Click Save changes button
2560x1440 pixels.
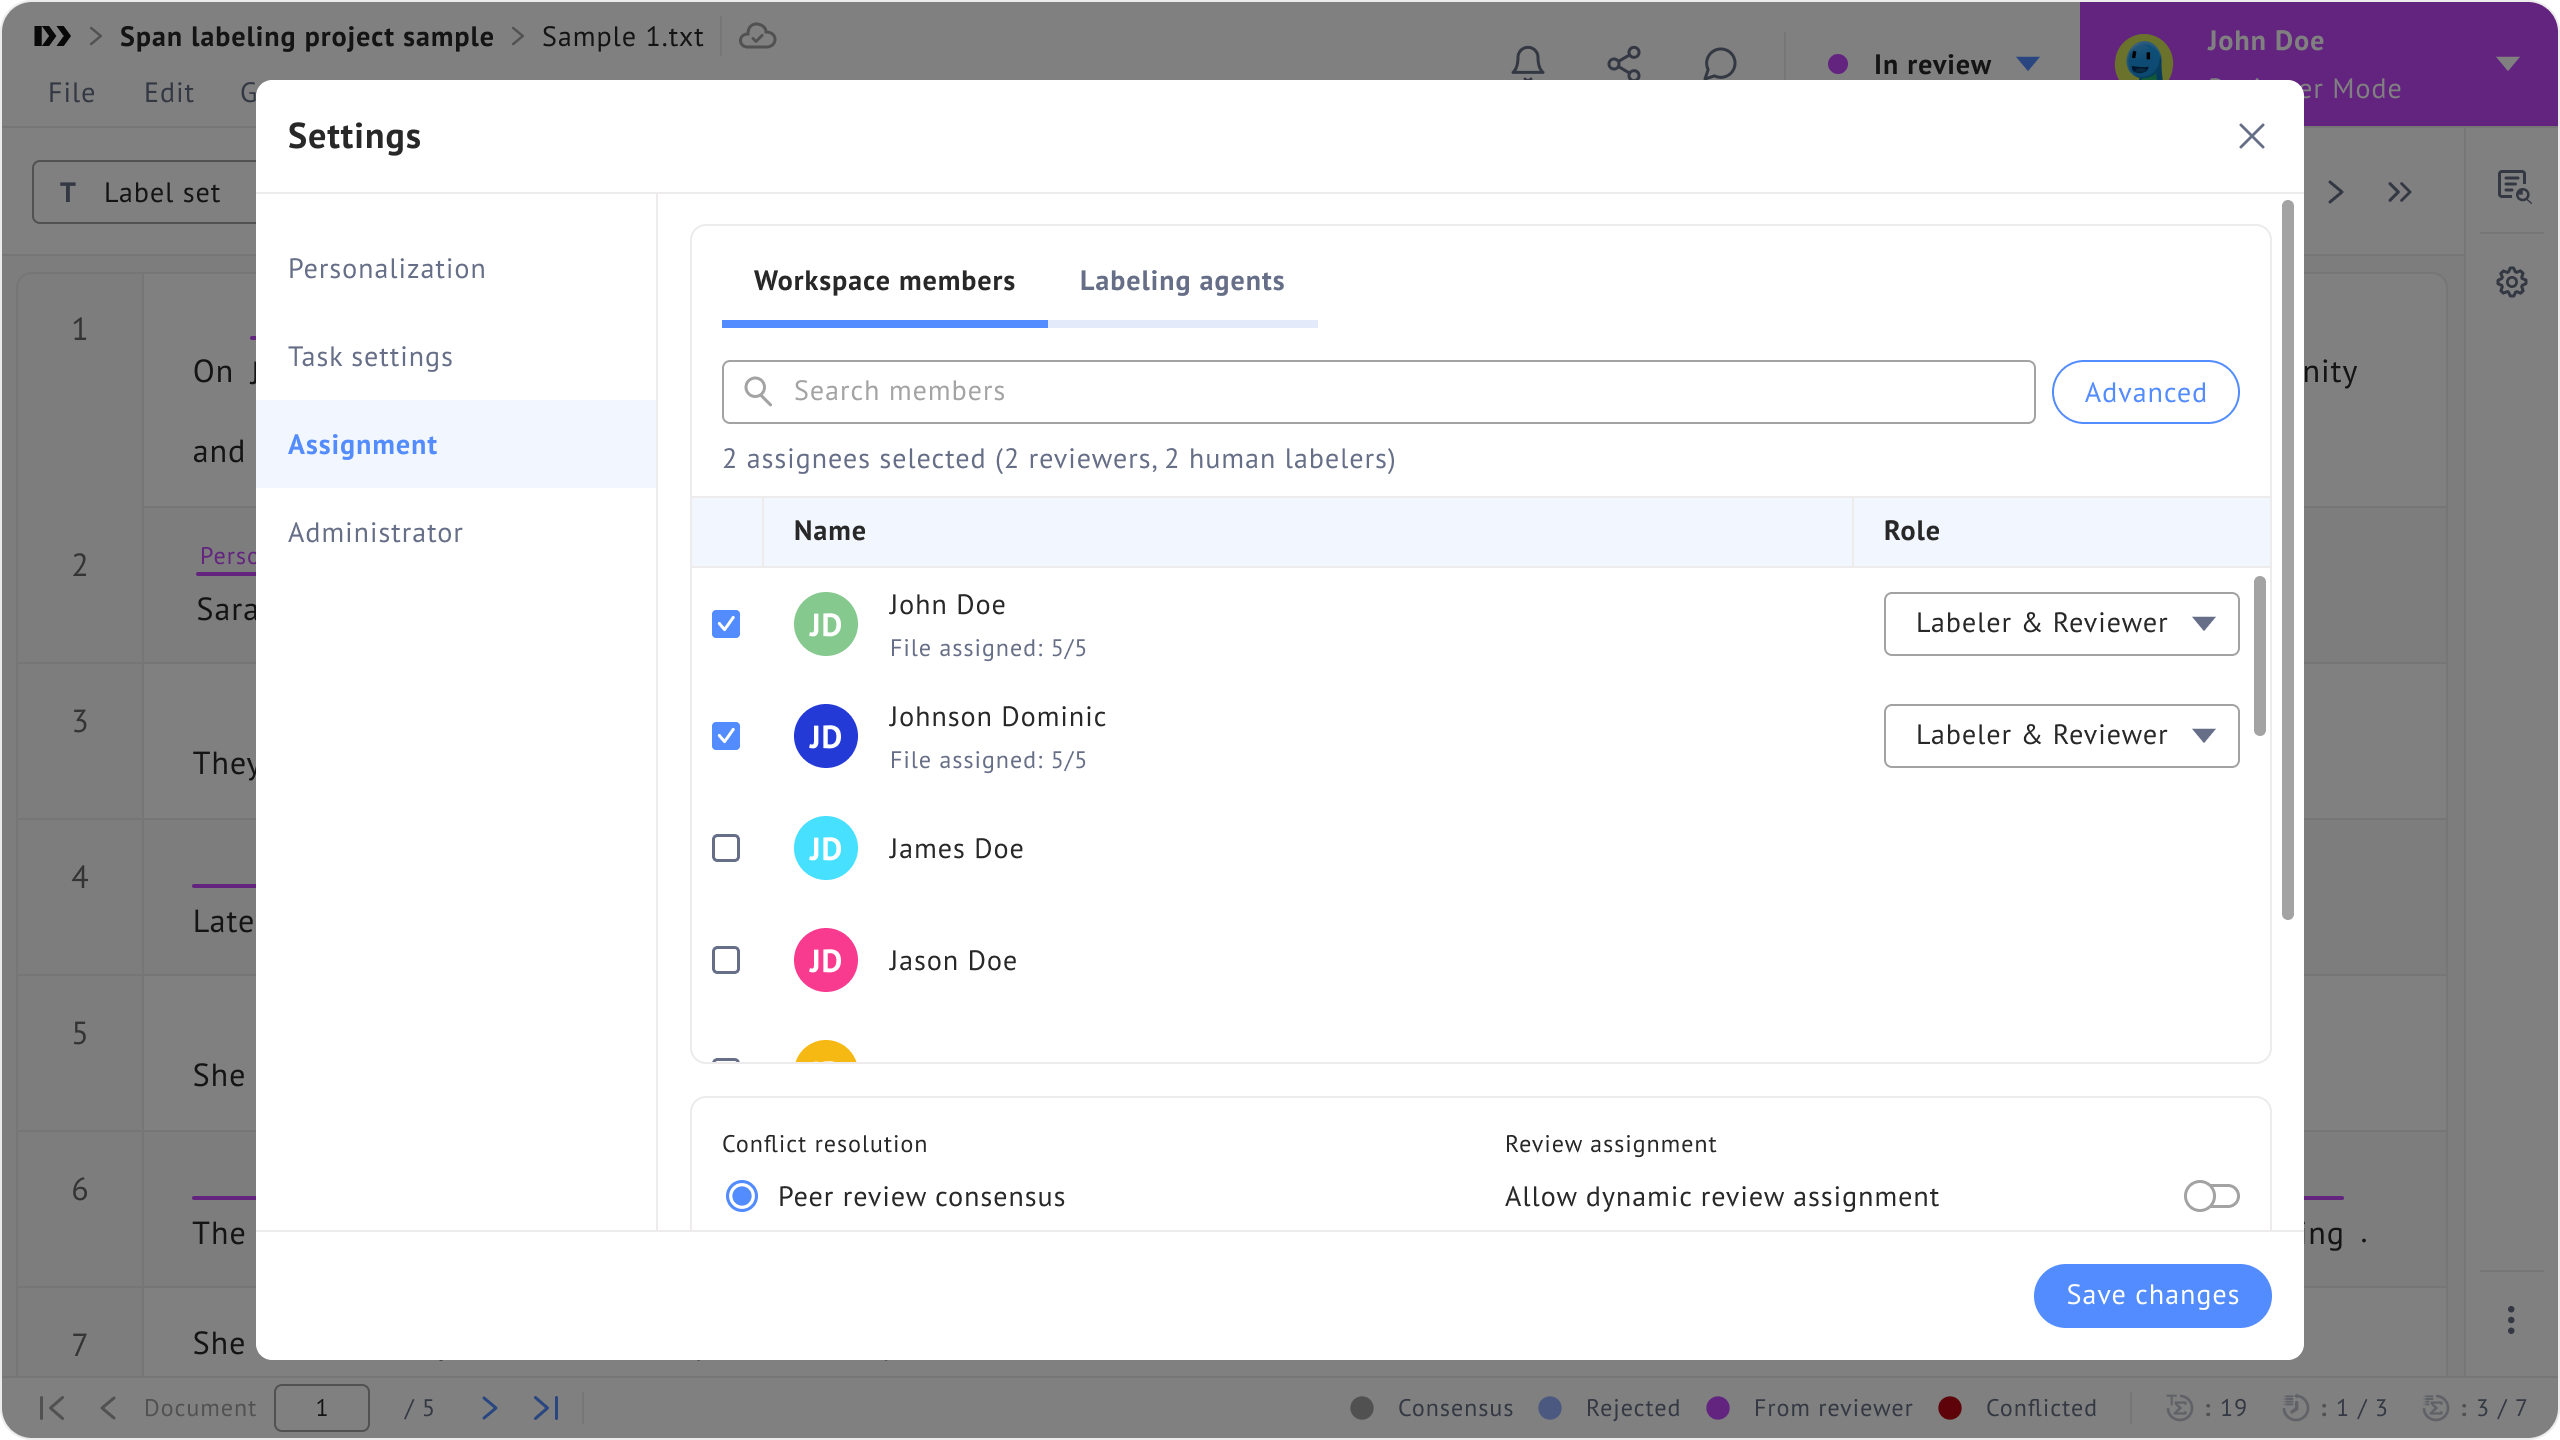click(2152, 1295)
